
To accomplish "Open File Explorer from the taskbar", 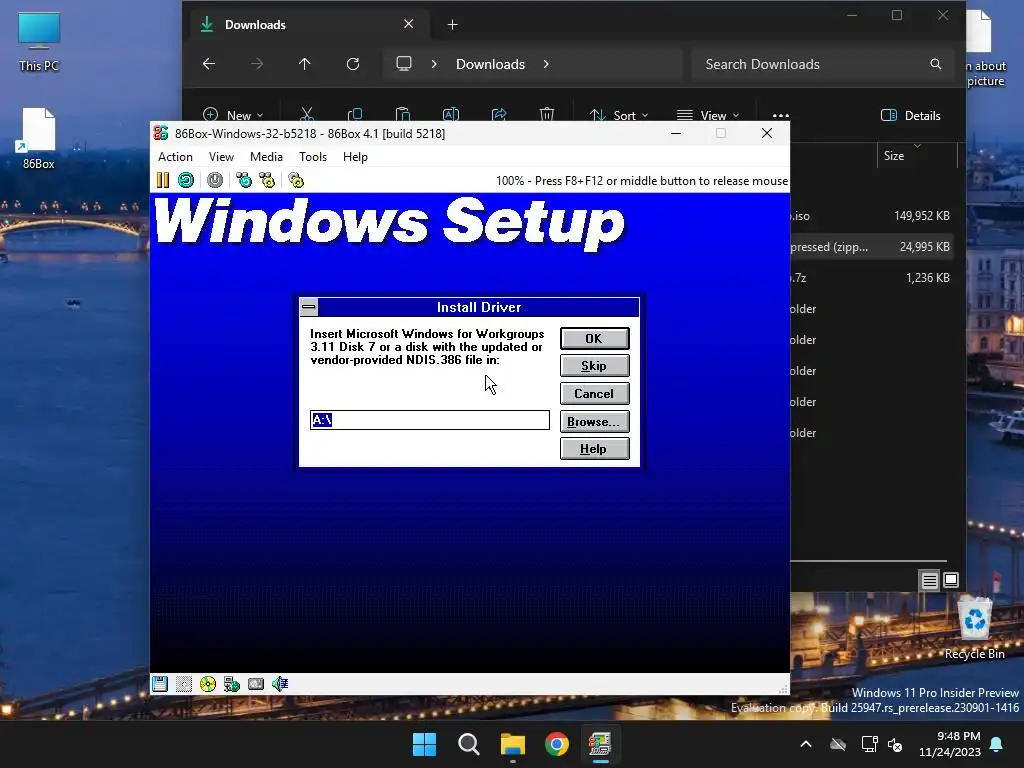I will (513, 744).
